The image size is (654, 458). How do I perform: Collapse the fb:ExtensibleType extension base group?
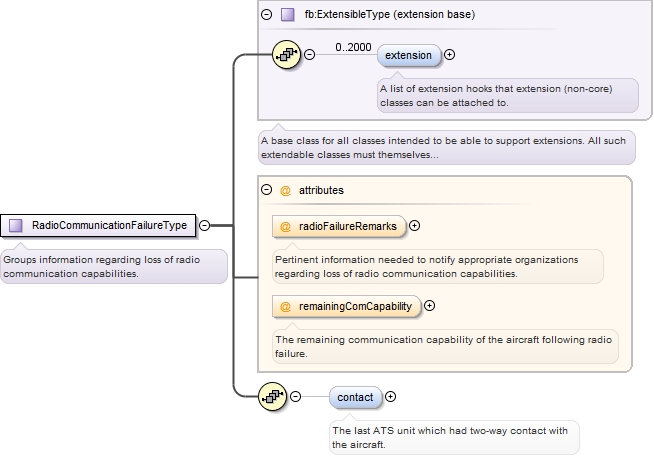point(266,15)
